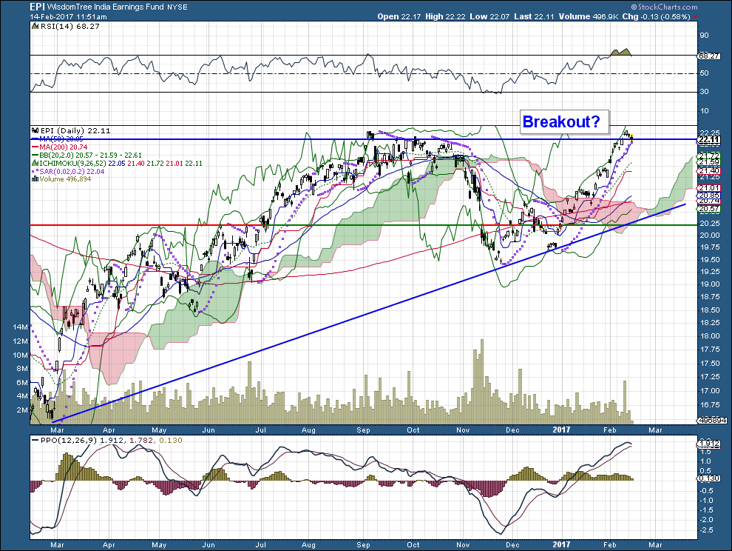Click the EPI (Daily) 22.11 legend
The width and height of the screenshot is (732, 551).
coord(75,131)
